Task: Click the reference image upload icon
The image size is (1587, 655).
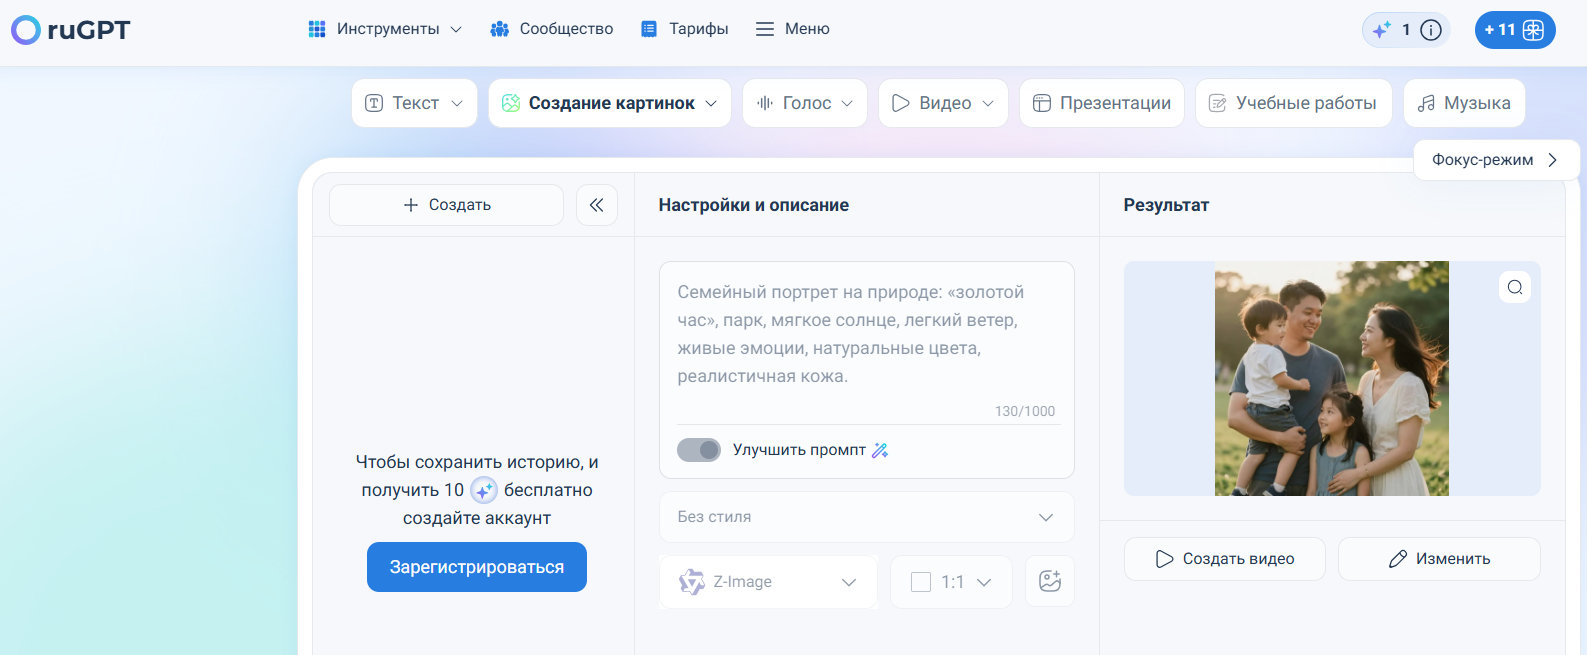Action: tap(1049, 581)
